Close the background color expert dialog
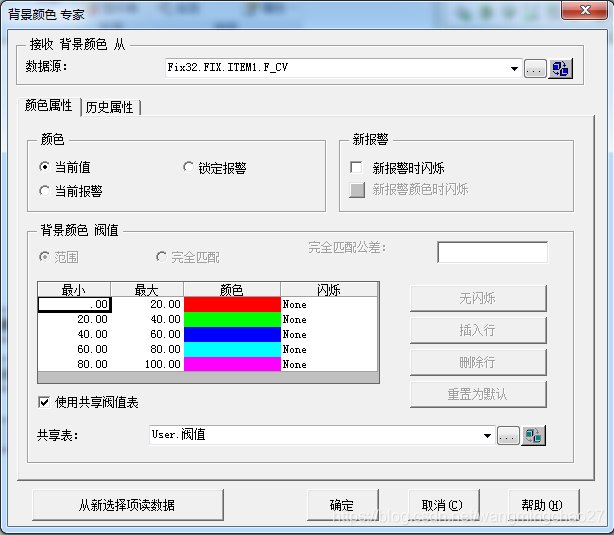 point(585,10)
